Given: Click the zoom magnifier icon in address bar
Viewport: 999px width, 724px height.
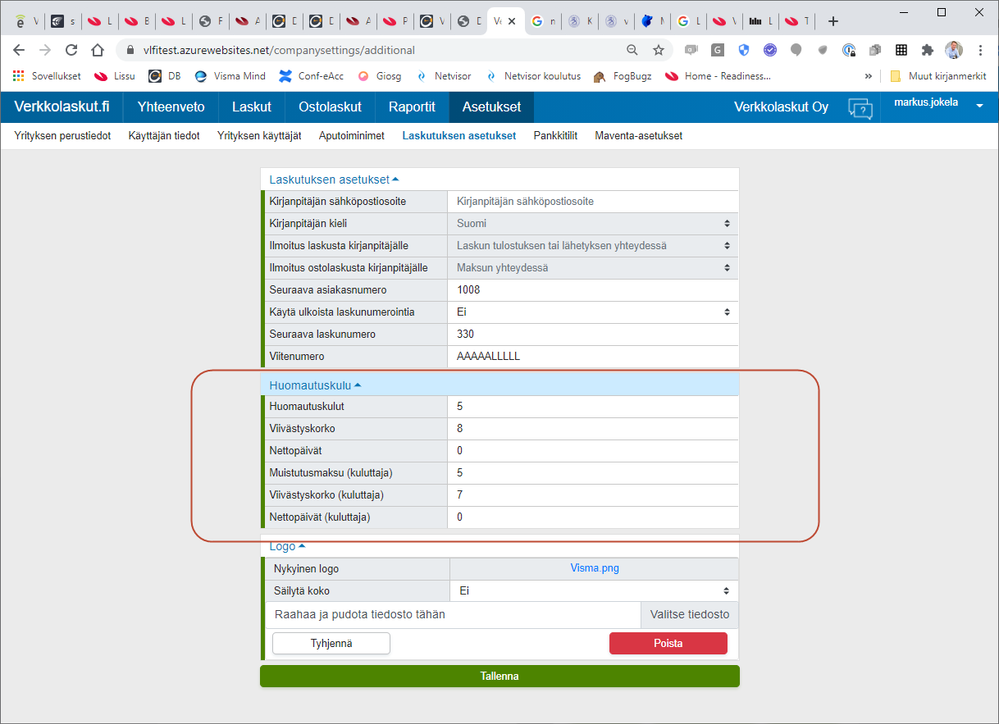Looking at the screenshot, I should tap(632, 50).
